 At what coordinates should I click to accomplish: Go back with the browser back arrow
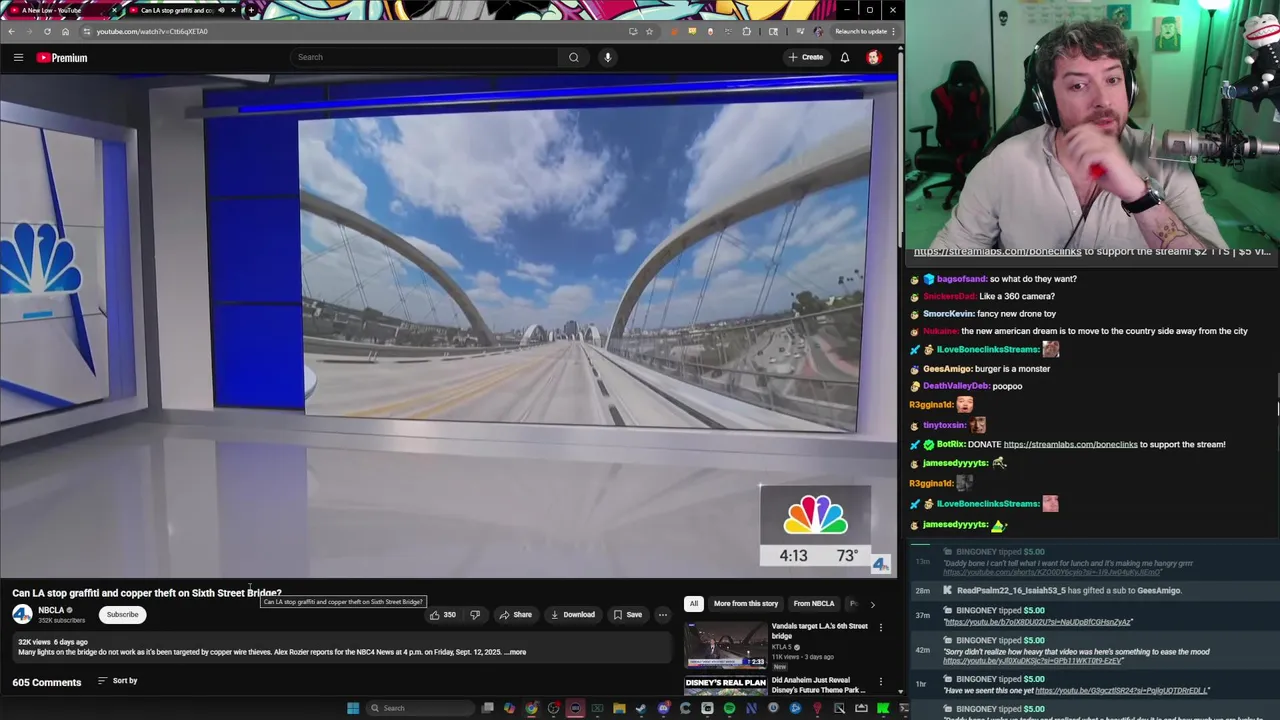[11, 31]
